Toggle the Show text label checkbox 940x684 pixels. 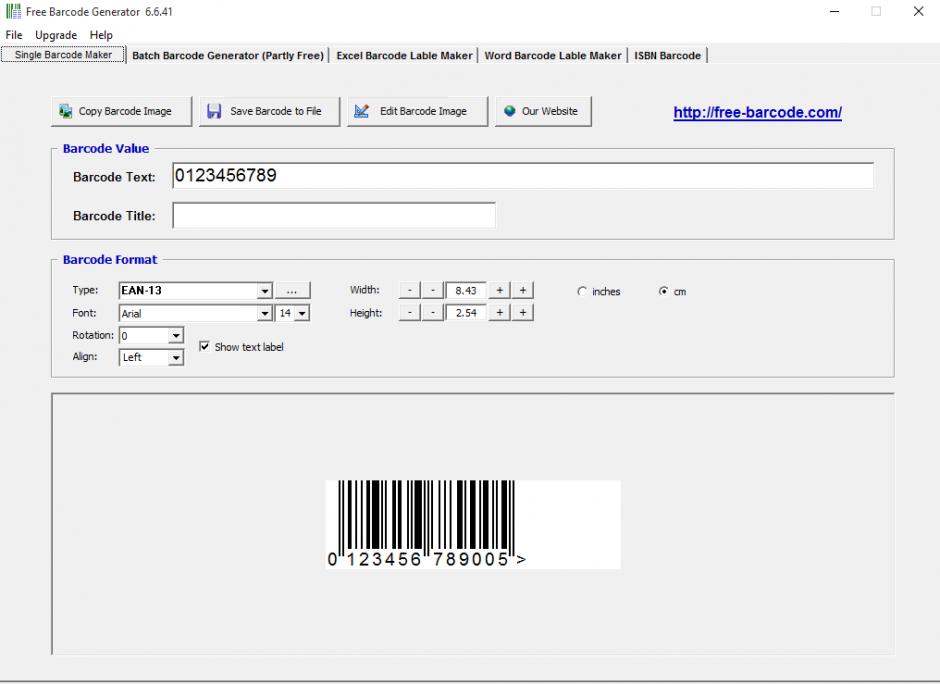pyautogui.click(x=204, y=346)
